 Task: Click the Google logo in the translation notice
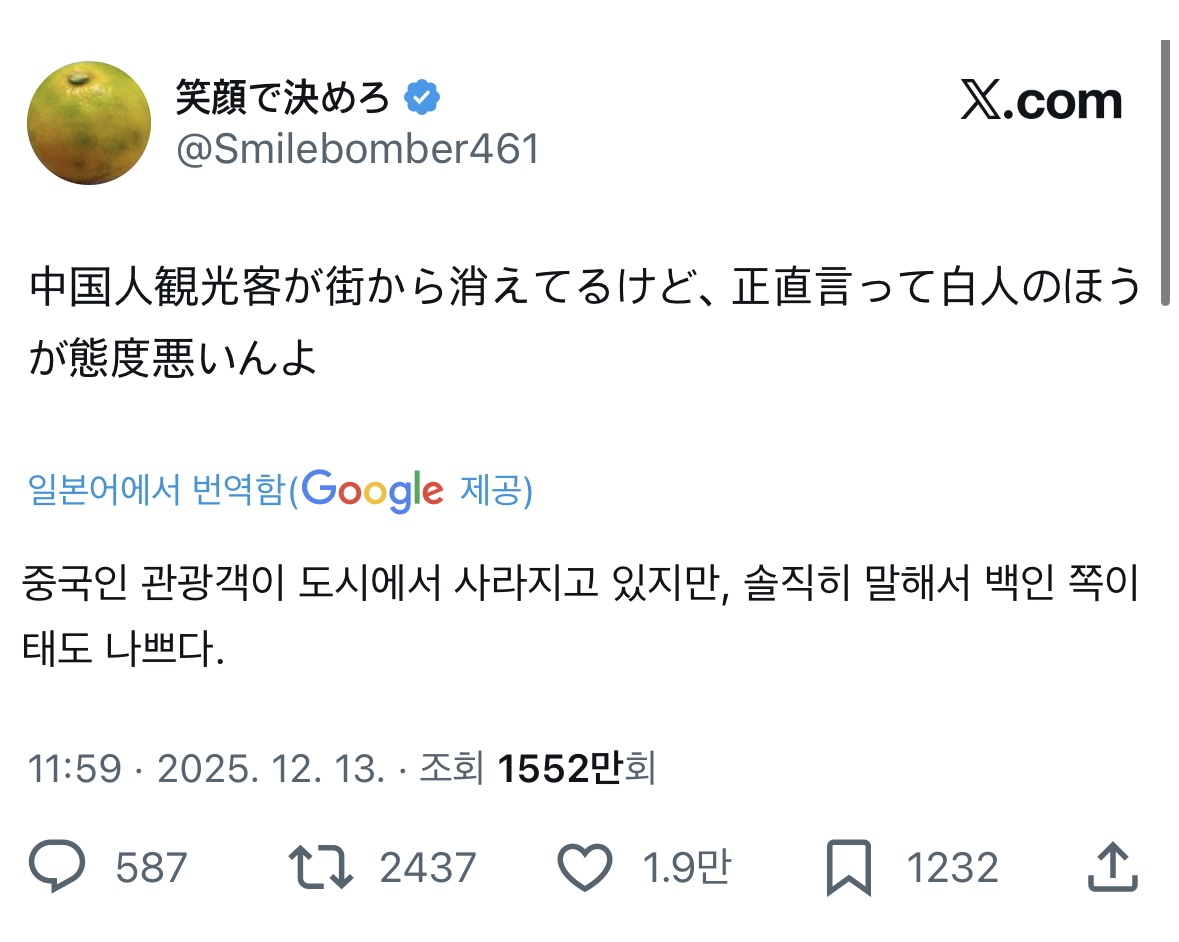tap(373, 489)
